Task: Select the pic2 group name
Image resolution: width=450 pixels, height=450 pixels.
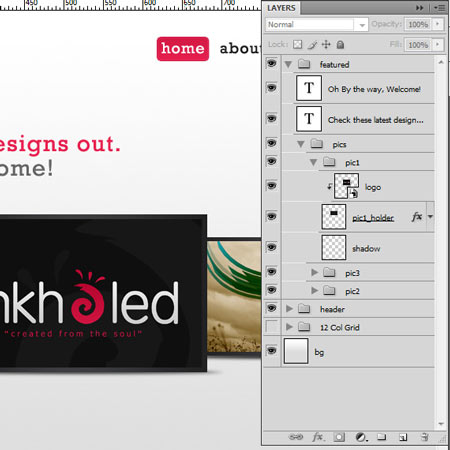Action: point(352,291)
